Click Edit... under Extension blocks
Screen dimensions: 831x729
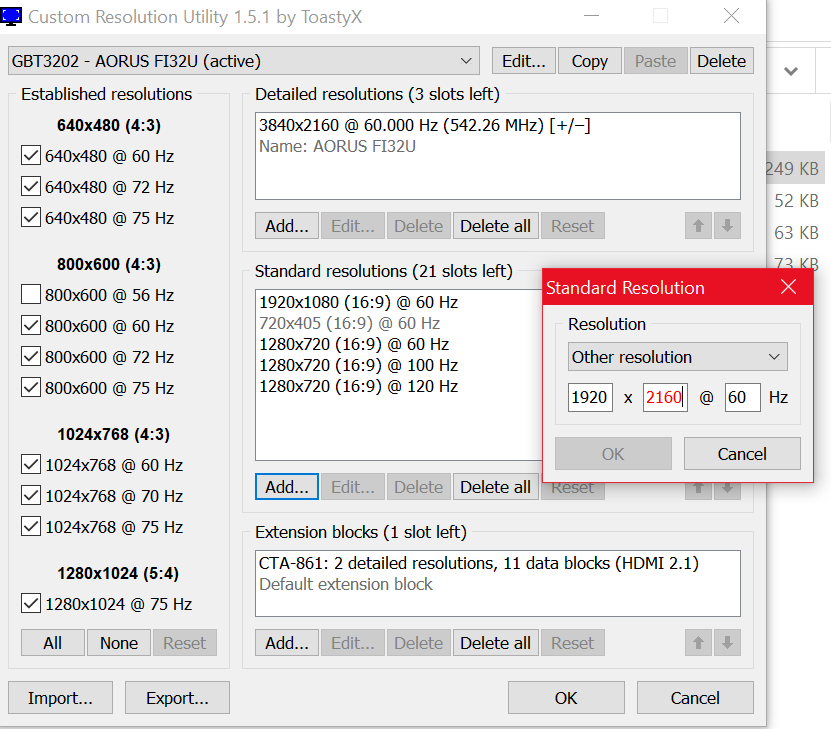[x=352, y=643]
